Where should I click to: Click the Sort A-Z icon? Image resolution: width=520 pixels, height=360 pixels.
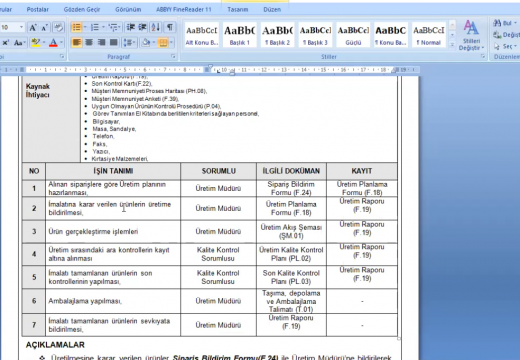156,27
